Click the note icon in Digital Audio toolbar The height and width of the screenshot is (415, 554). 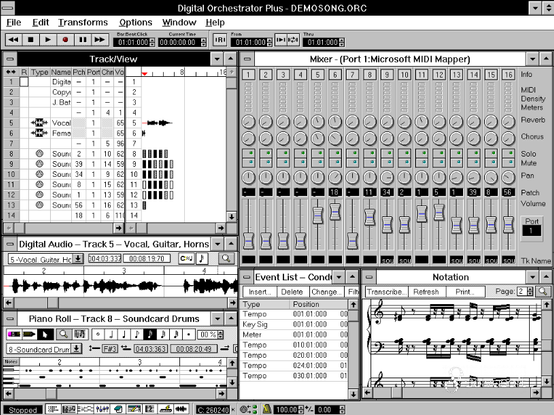point(202,259)
